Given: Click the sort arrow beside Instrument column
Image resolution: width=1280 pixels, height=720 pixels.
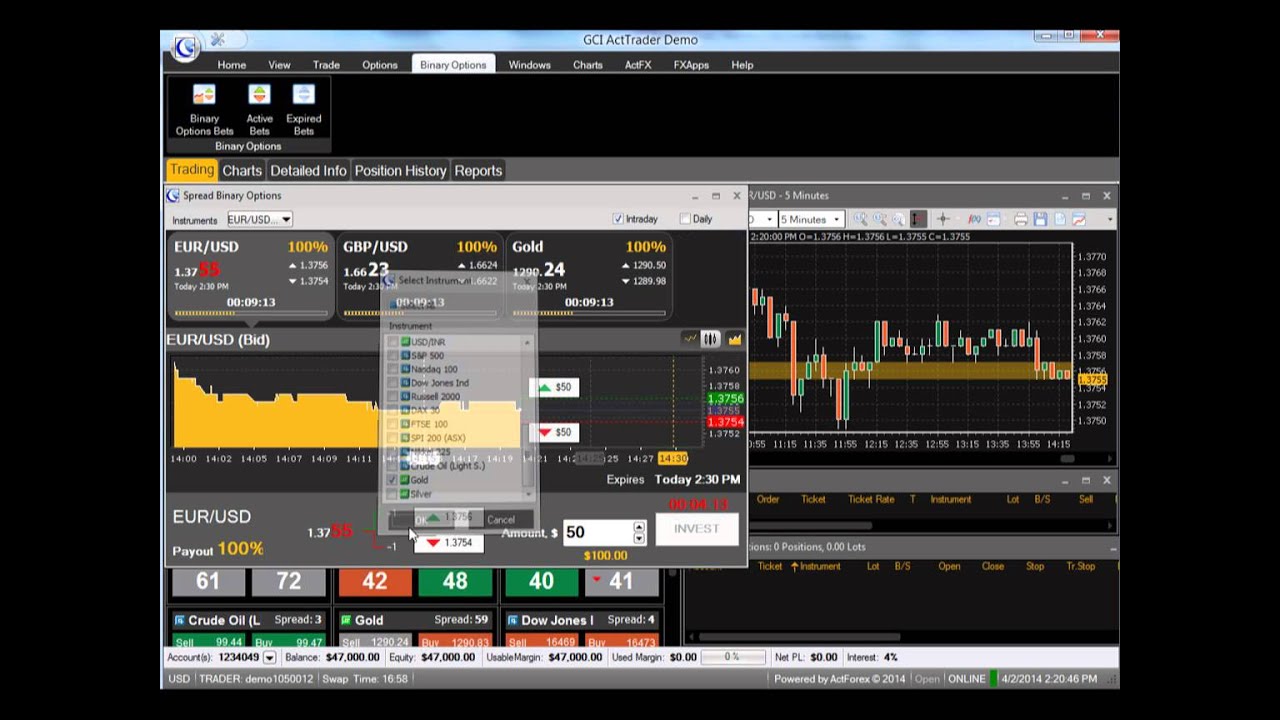Looking at the screenshot, I should pos(795,566).
